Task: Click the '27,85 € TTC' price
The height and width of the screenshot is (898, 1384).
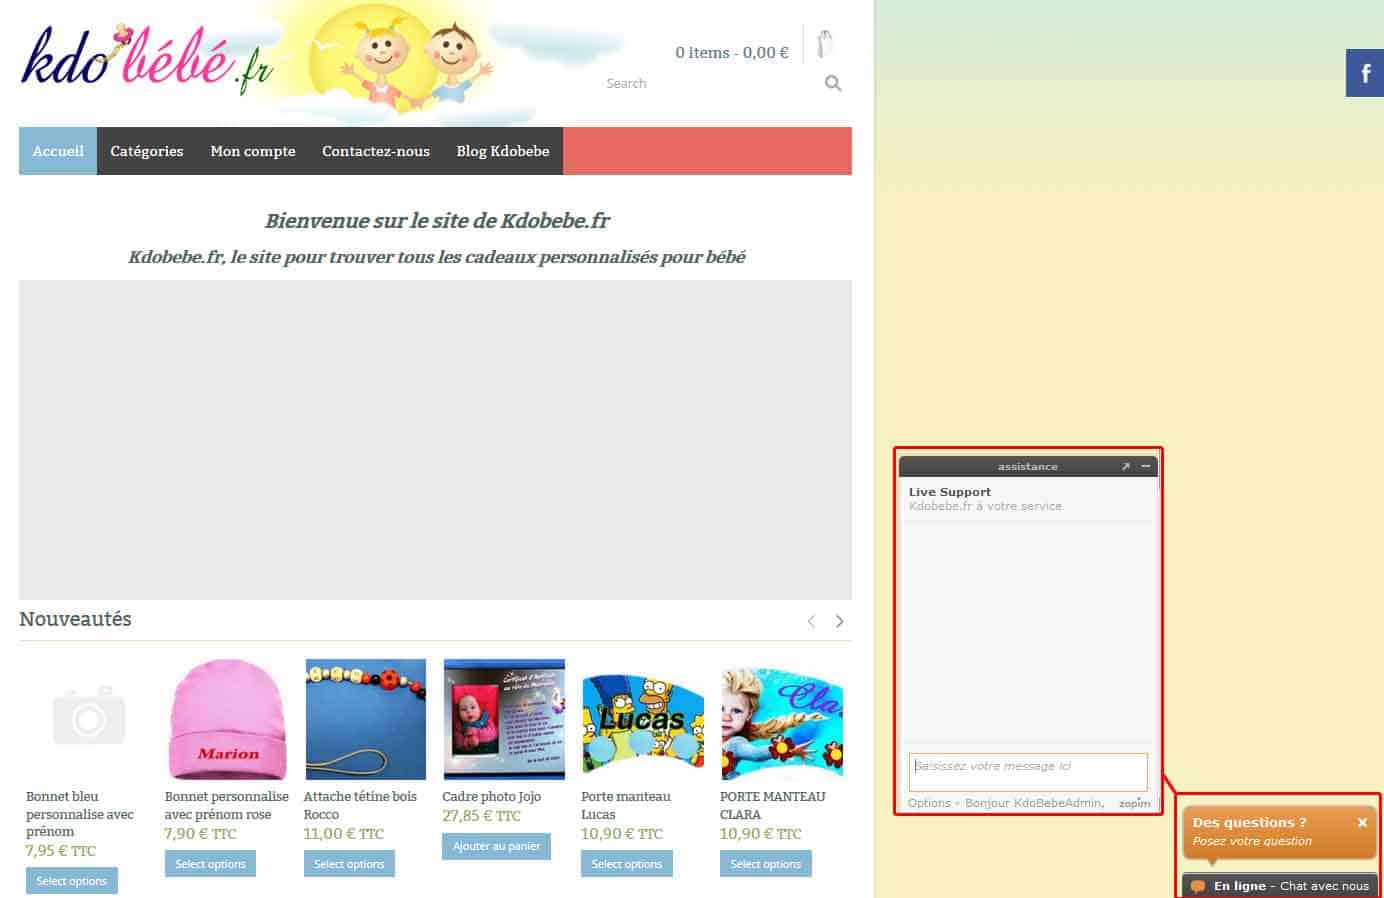Action: 482,816
